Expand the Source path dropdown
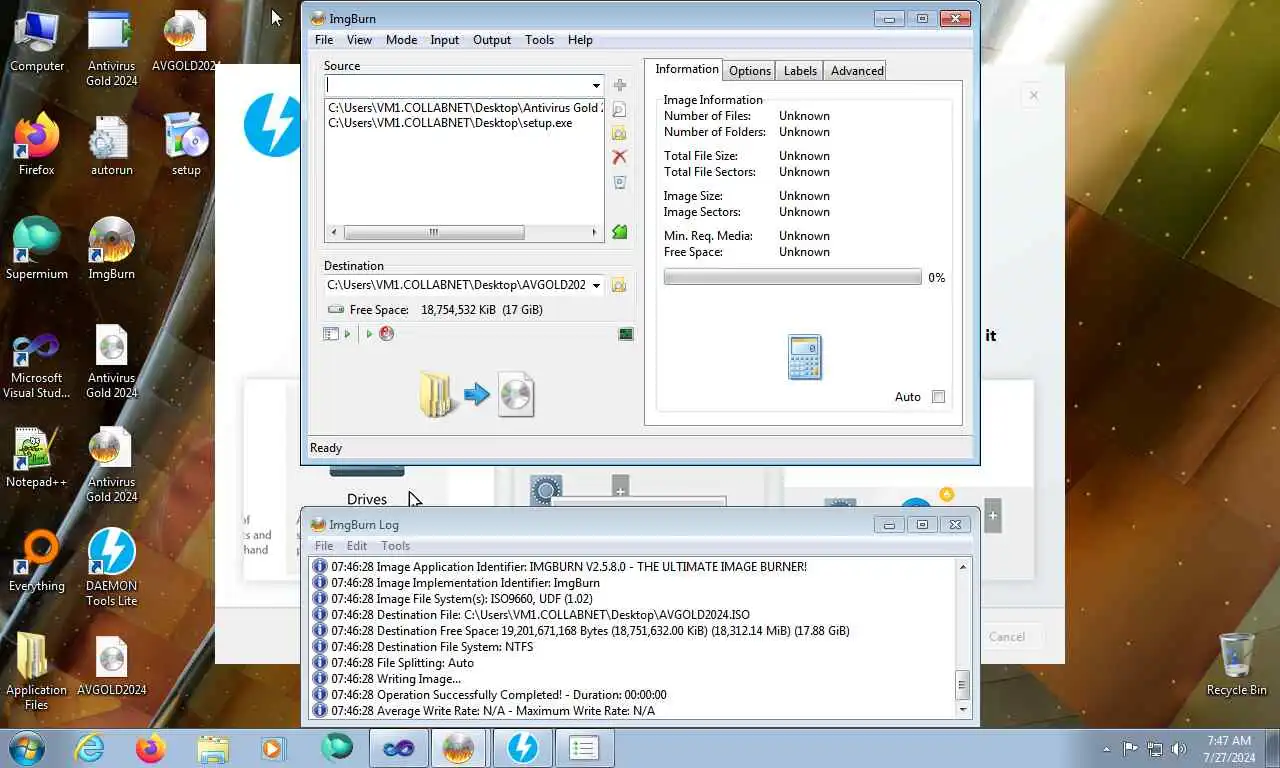 [x=596, y=85]
